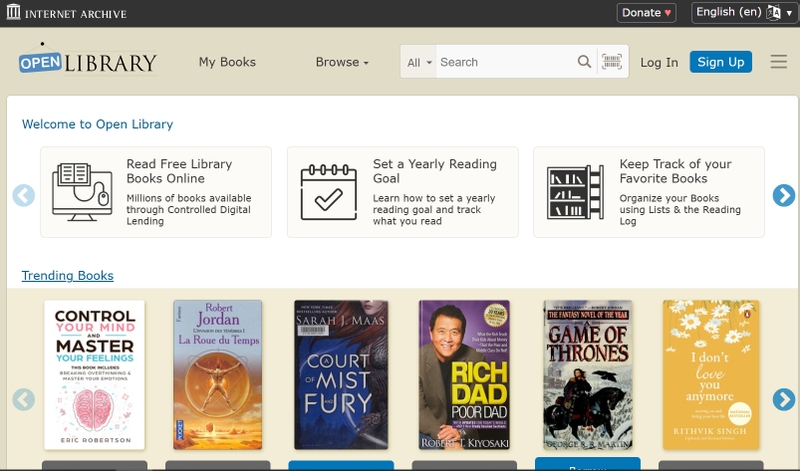This screenshot has width=800, height=471.
Task: Show next trending books with right arrow
Action: 784,400
